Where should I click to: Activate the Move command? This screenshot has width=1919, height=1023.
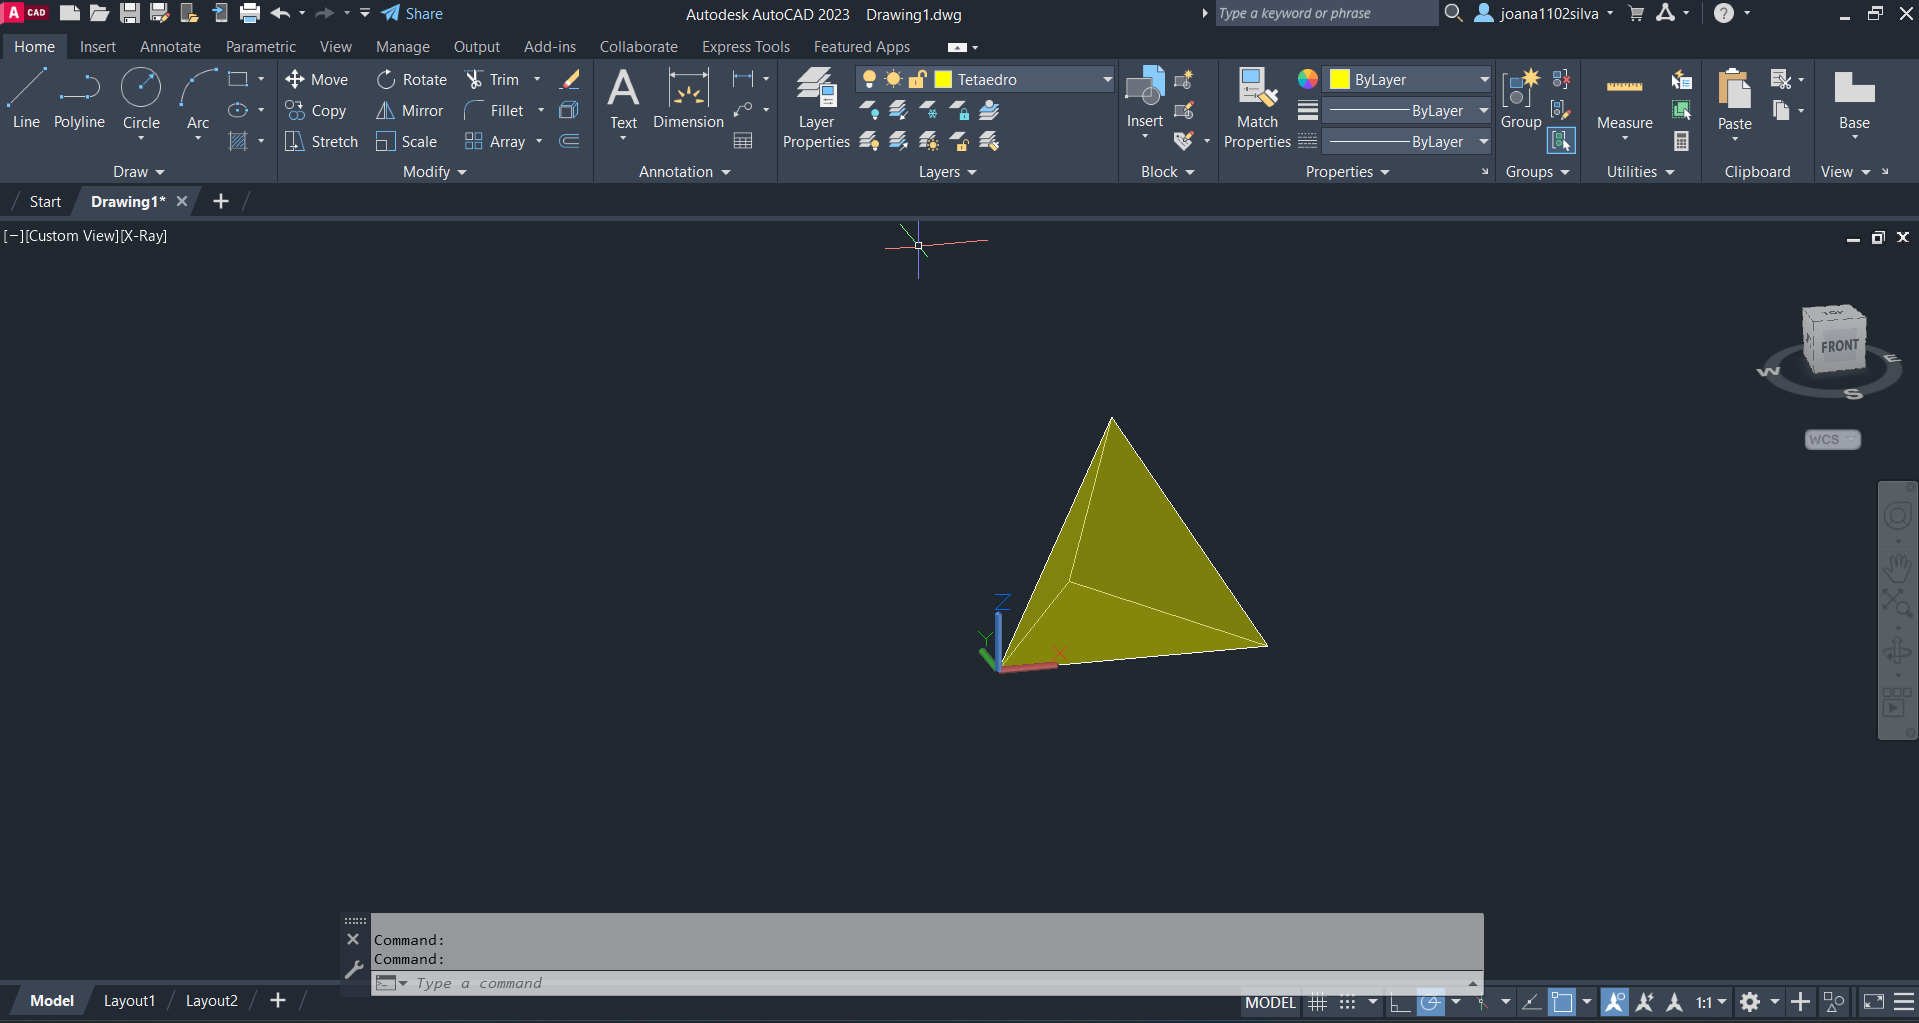click(316, 79)
